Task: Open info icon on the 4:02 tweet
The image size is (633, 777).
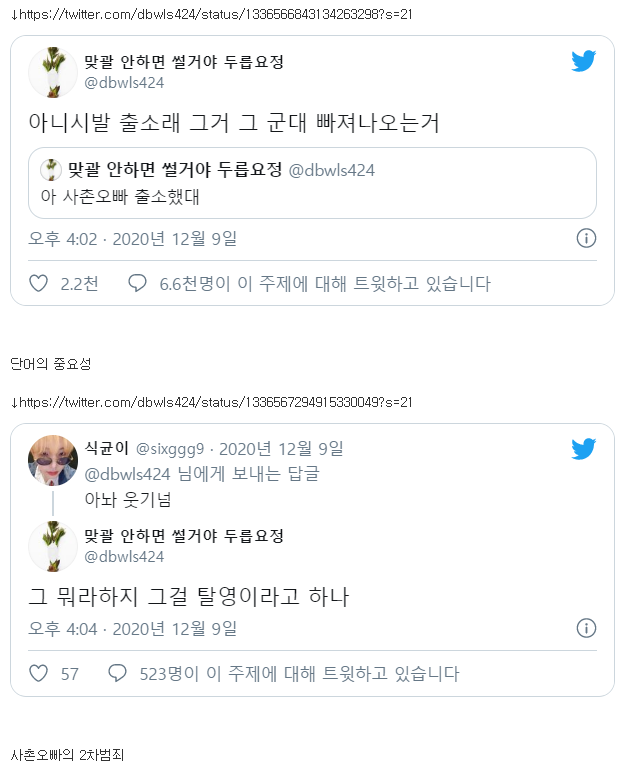Action: pos(586,238)
